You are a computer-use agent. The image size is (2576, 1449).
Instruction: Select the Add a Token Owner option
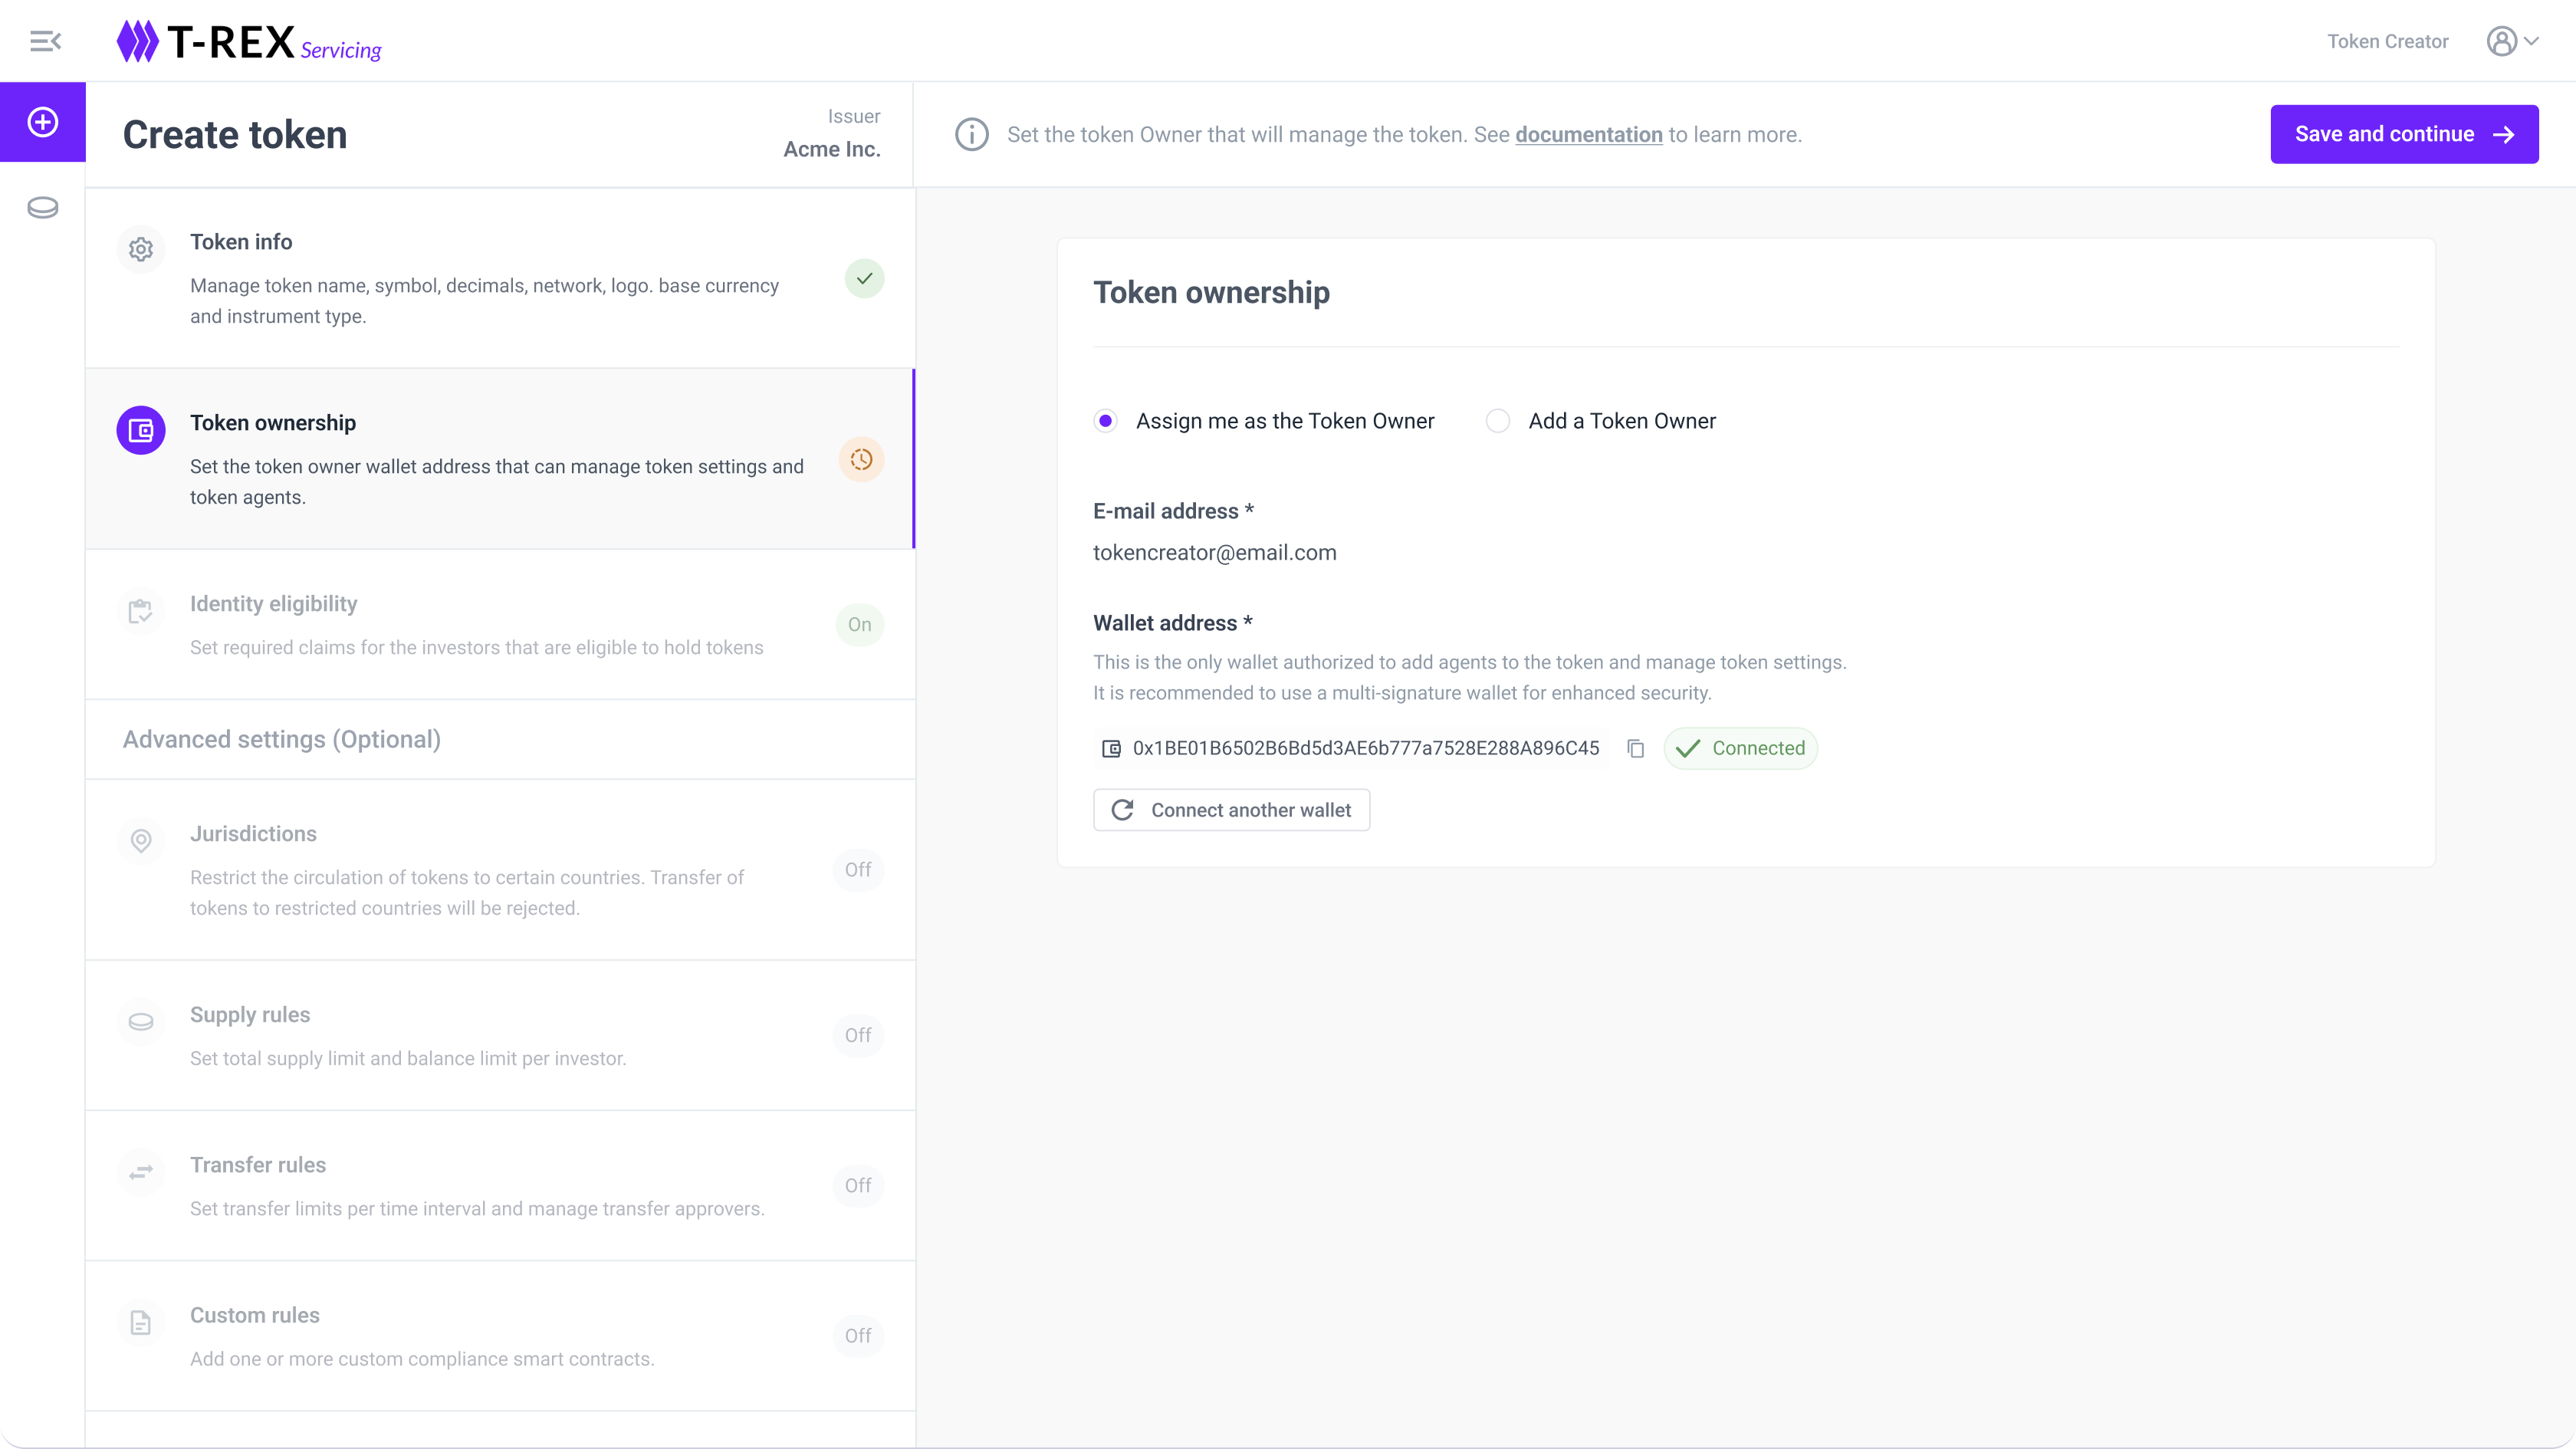(1497, 421)
